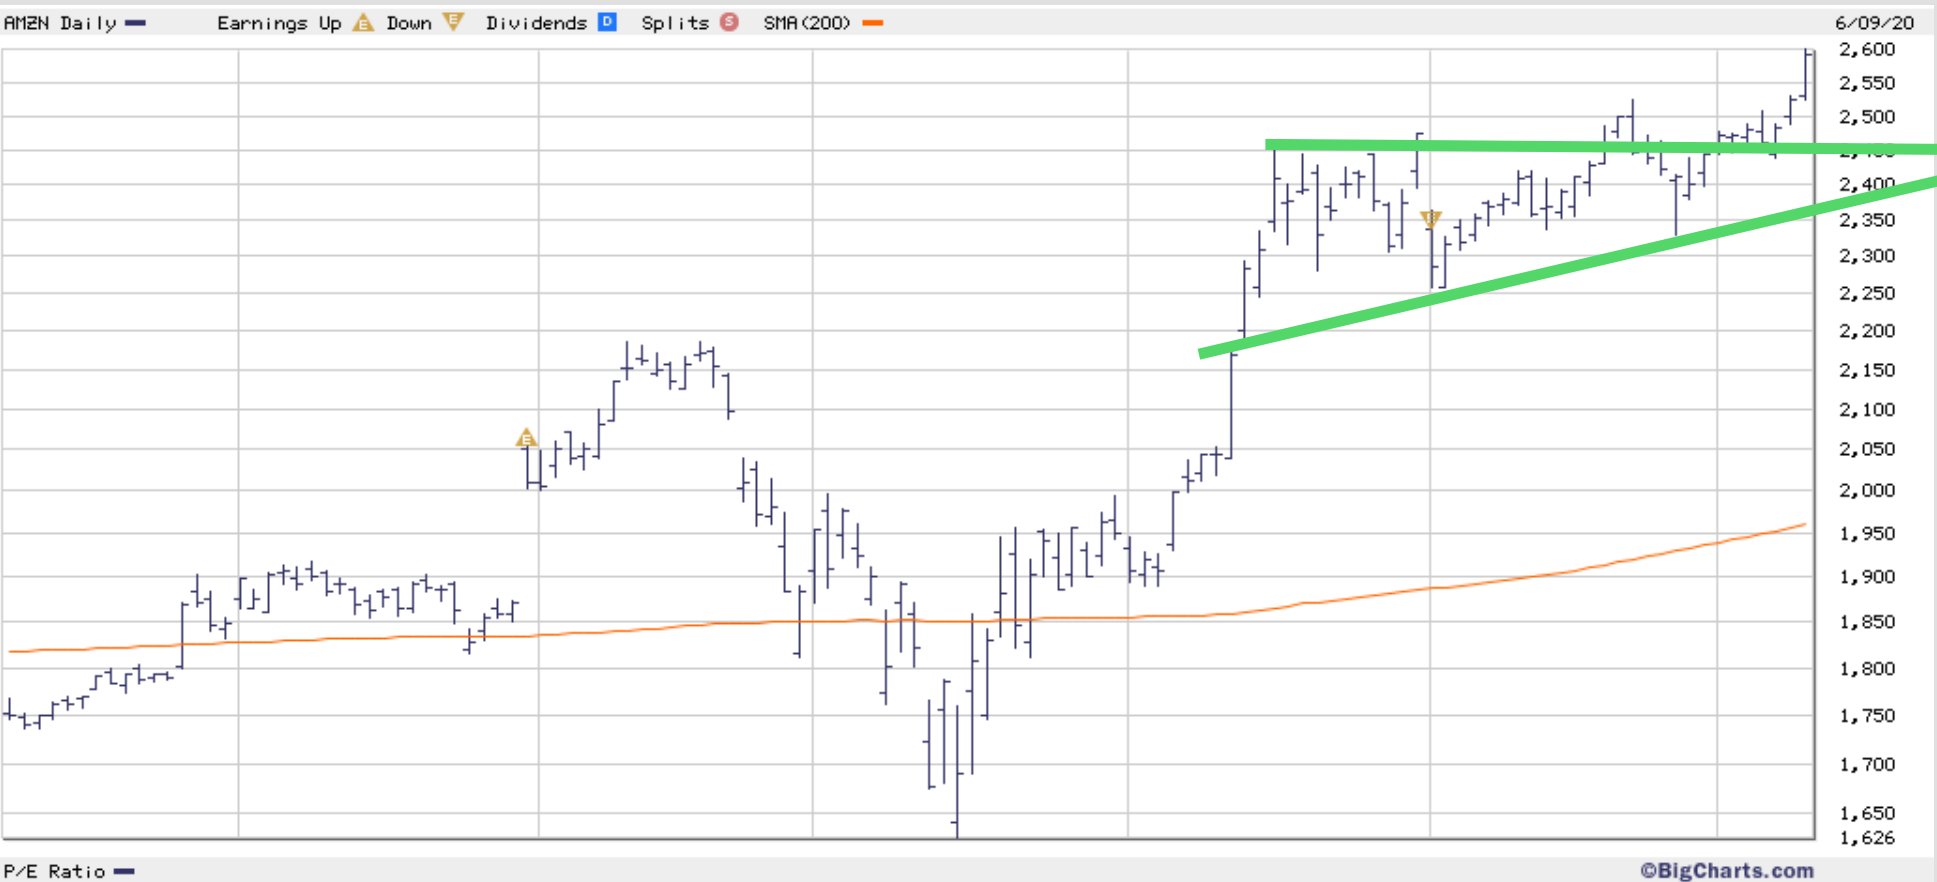1937x882 pixels.
Task: Click the AMZN Daily label
Action: (60, 23)
